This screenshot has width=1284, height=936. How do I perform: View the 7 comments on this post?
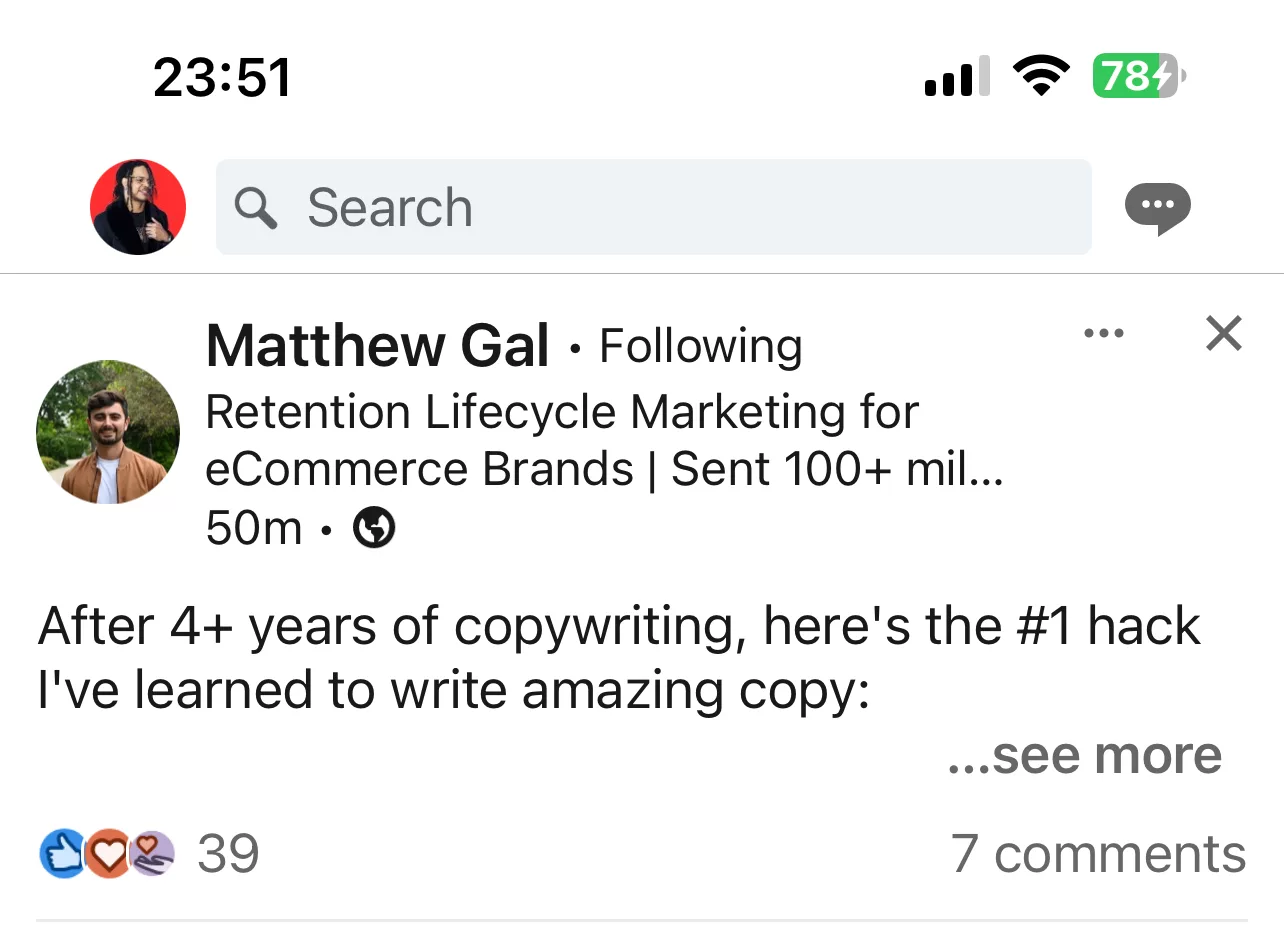pyautogui.click(x=1099, y=853)
